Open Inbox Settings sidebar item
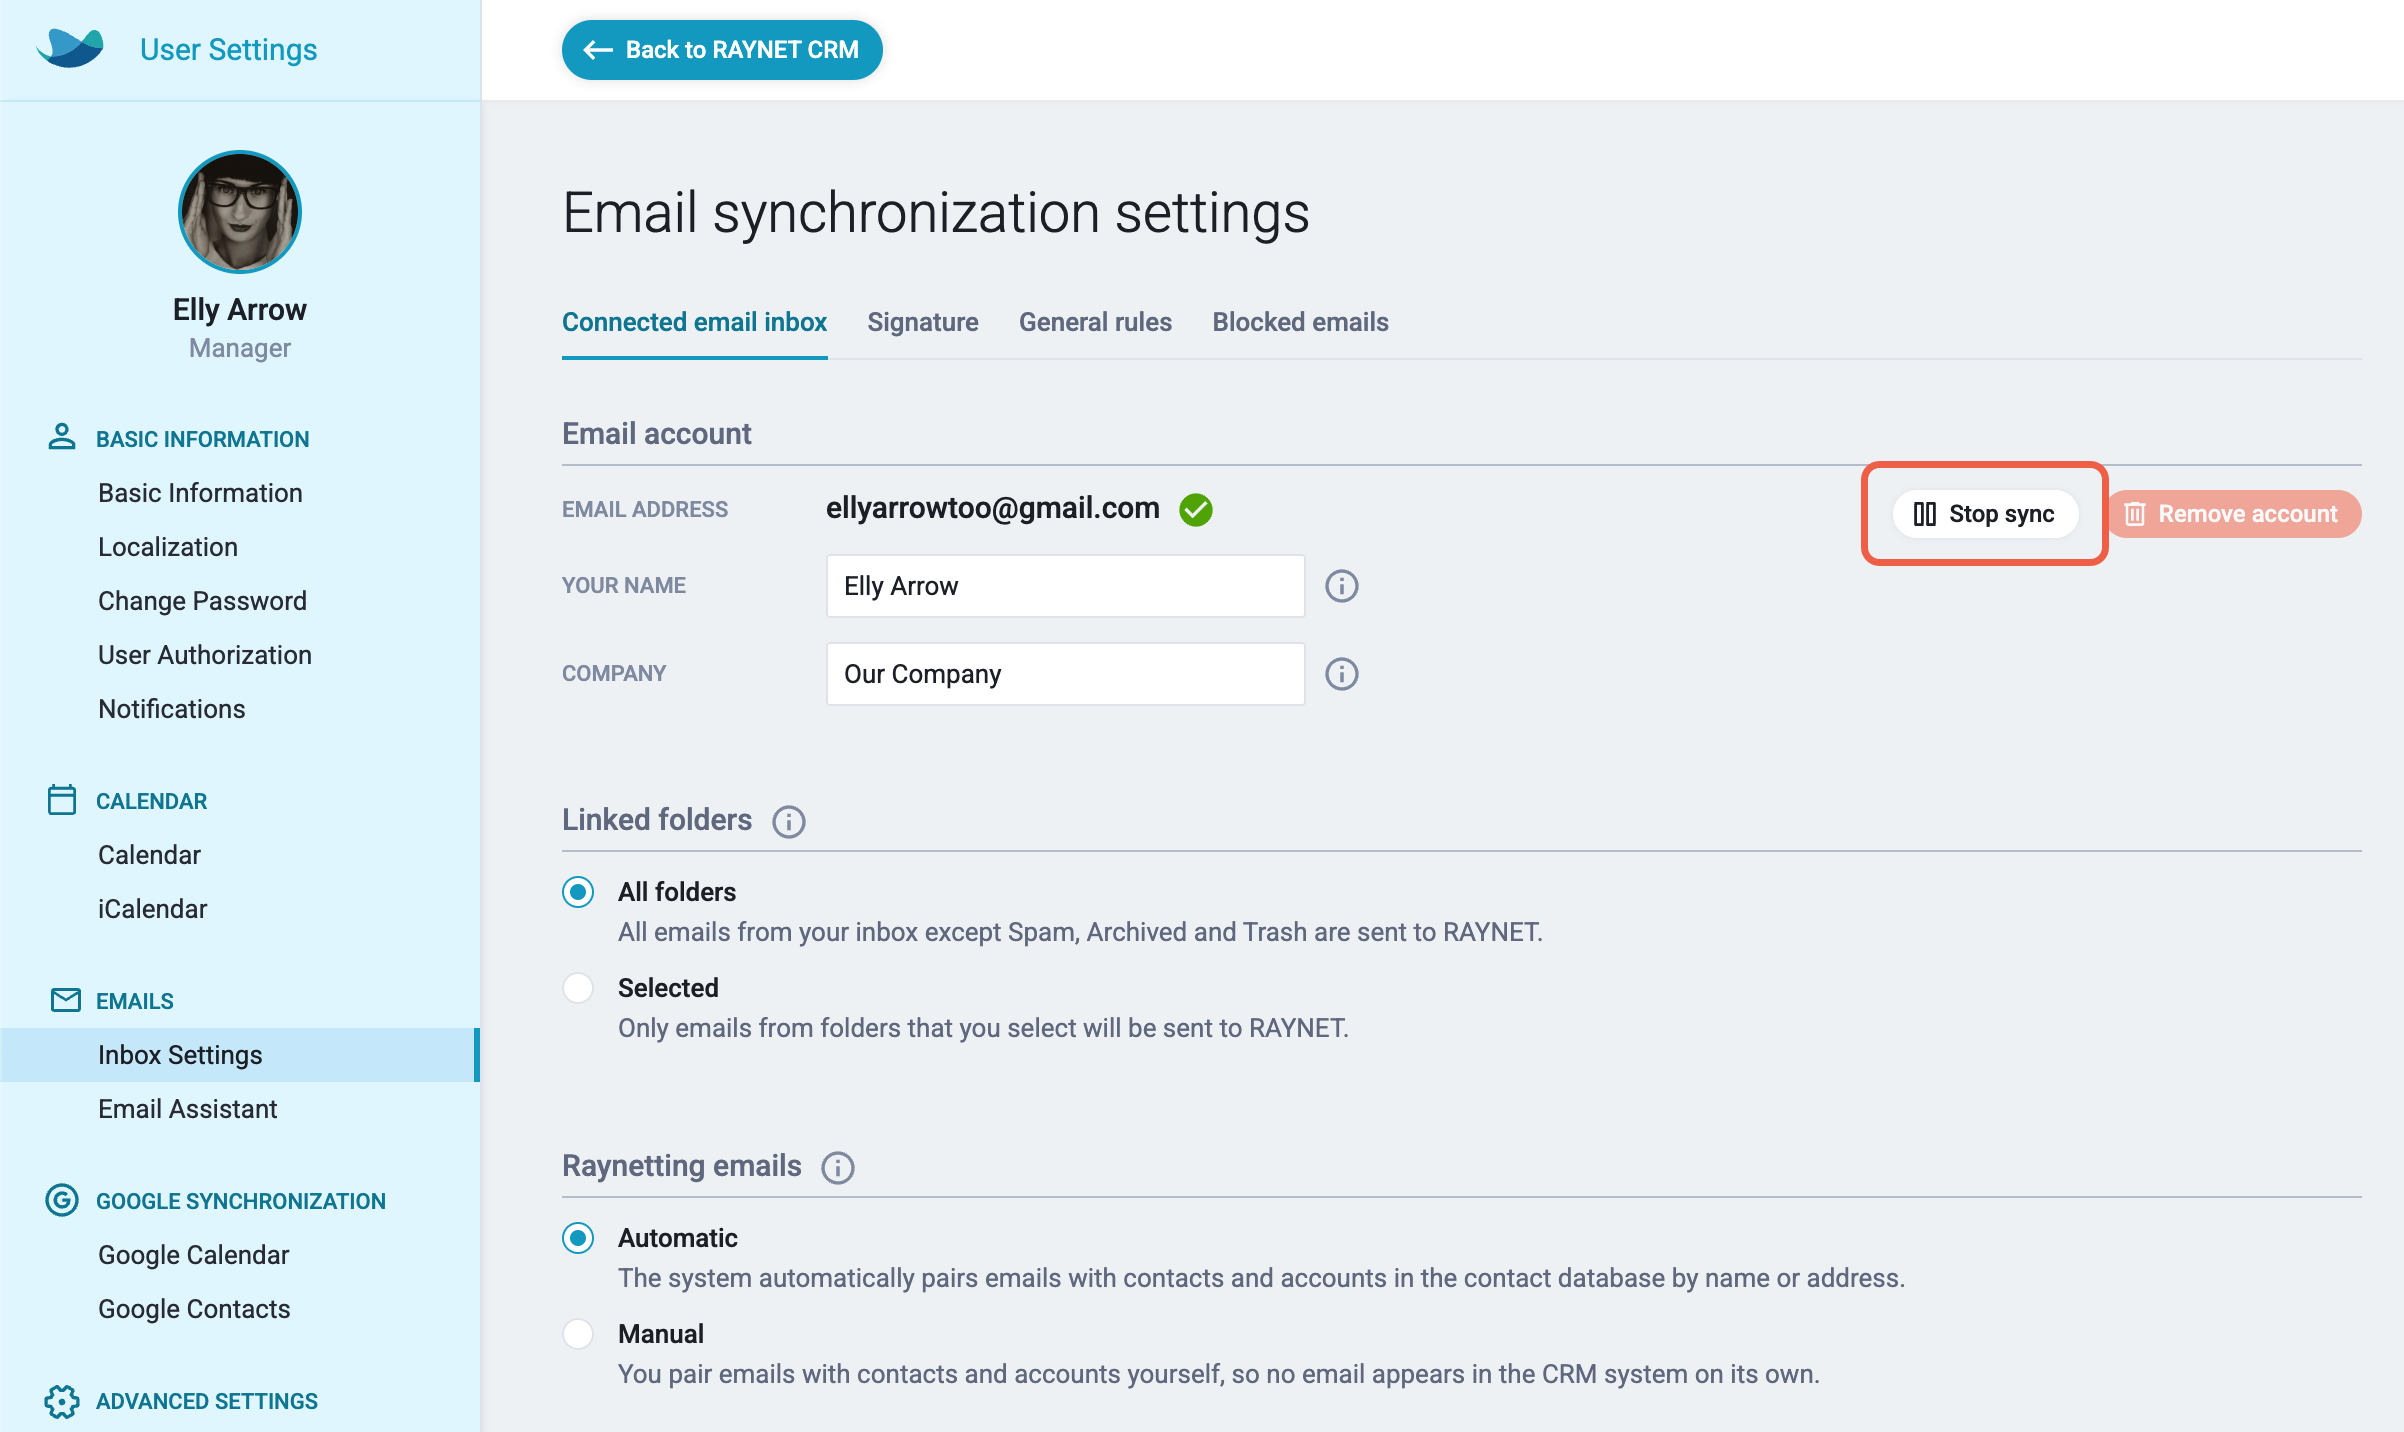 coord(240,1055)
